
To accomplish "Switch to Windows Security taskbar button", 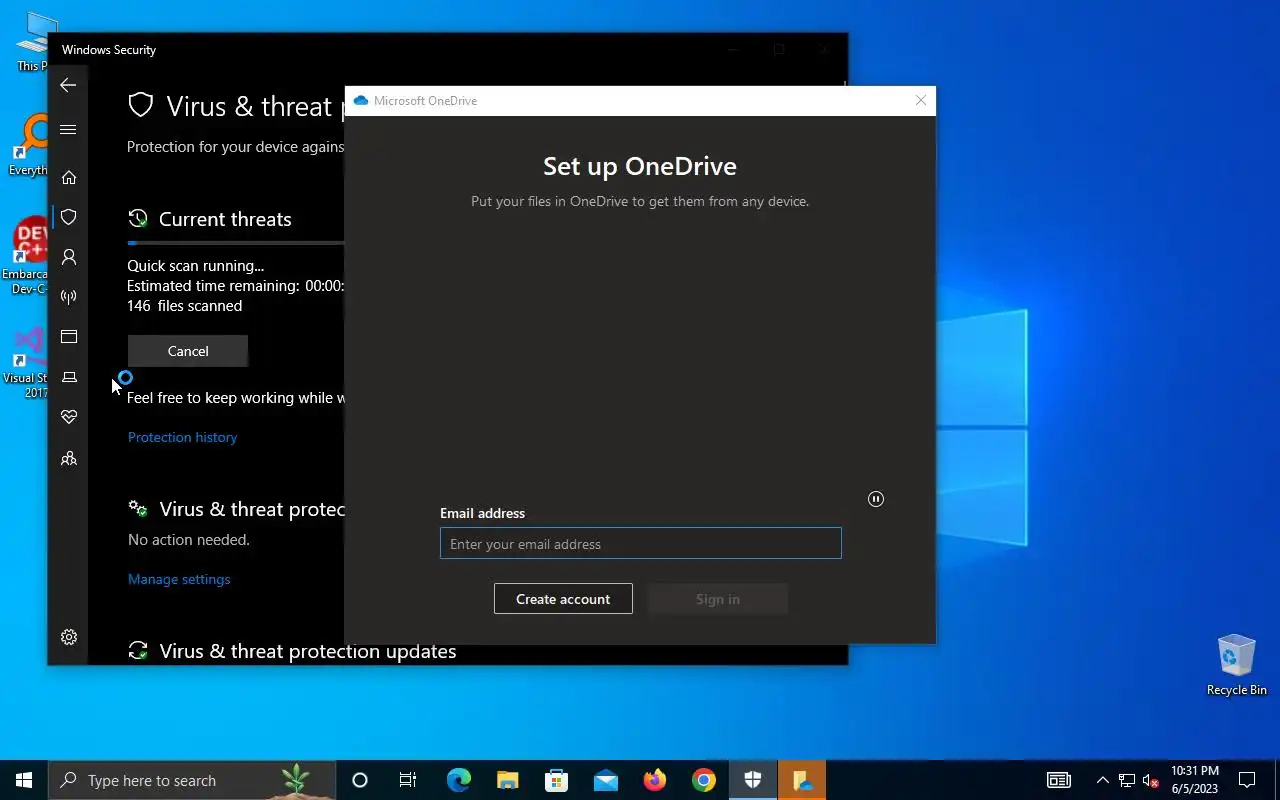I will [x=753, y=780].
